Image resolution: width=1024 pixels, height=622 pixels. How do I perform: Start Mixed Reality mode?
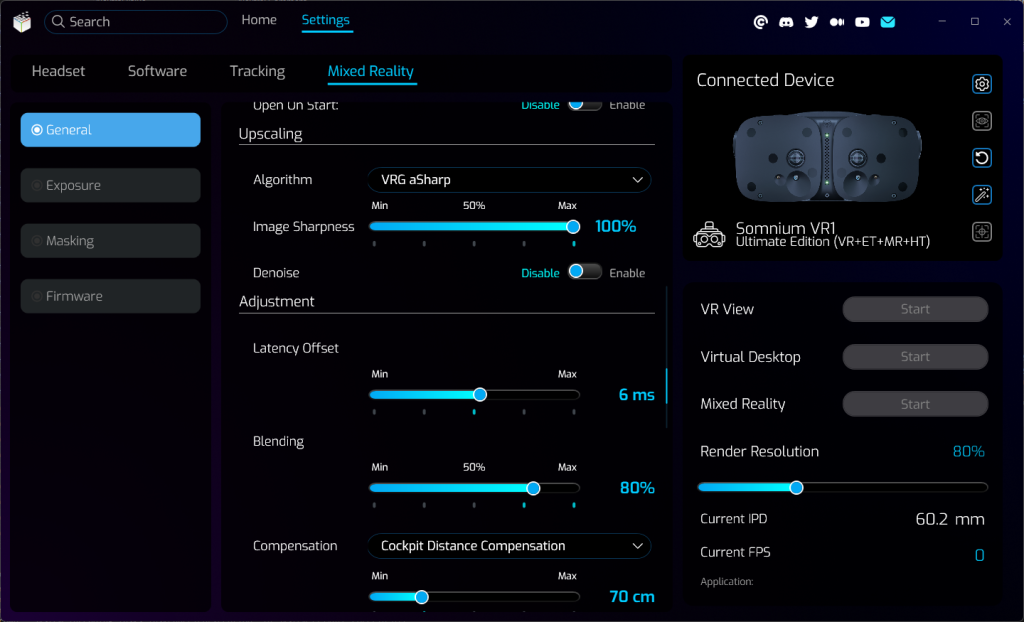tap(915, 404)
